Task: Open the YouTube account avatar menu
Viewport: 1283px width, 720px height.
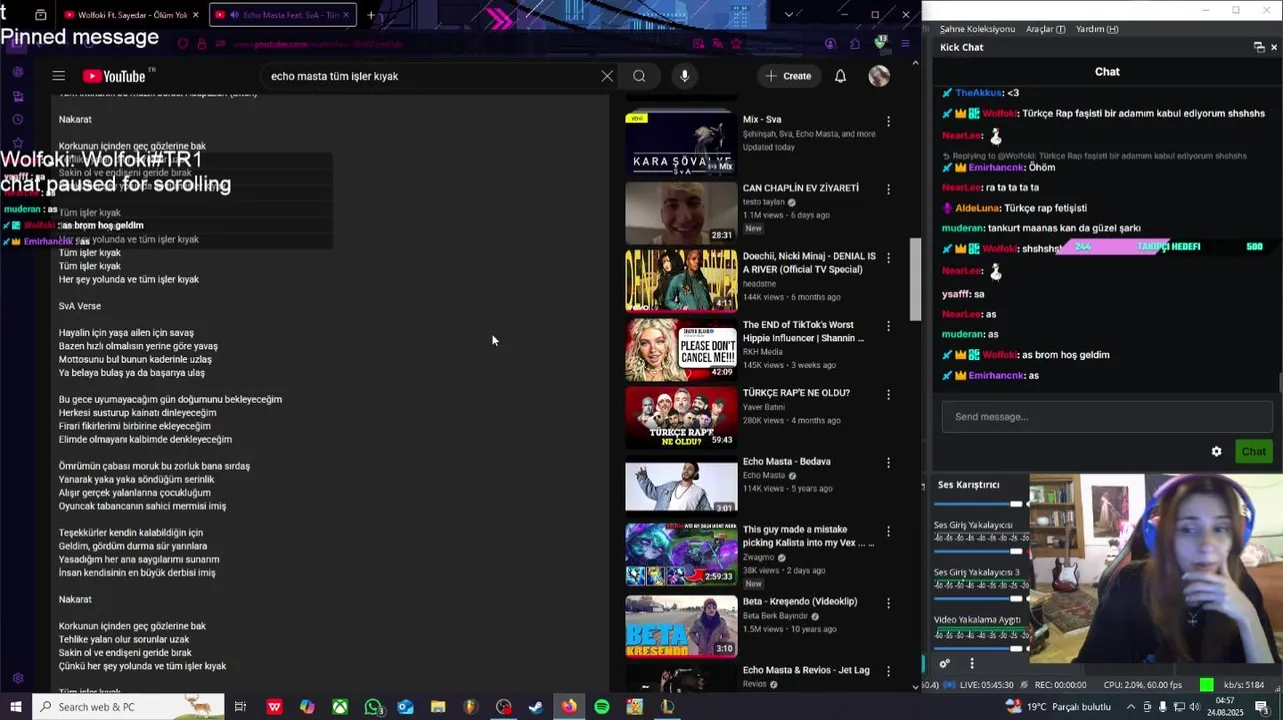Action: click(x=879, y=76)
